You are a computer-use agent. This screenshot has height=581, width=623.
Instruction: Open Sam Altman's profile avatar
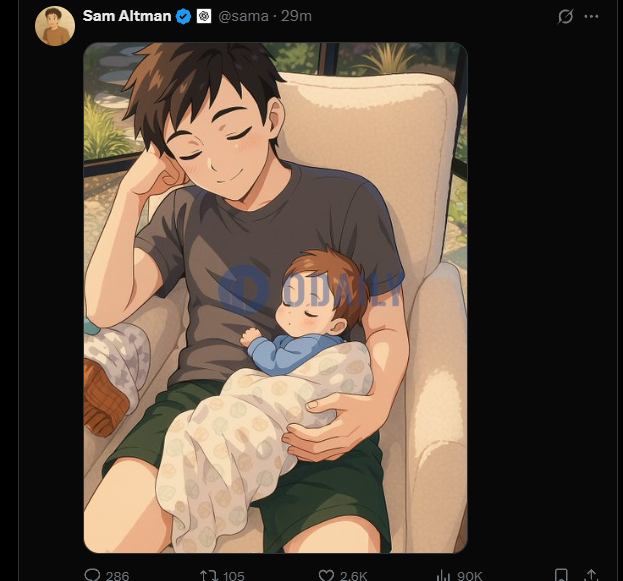tap(55, 26)
